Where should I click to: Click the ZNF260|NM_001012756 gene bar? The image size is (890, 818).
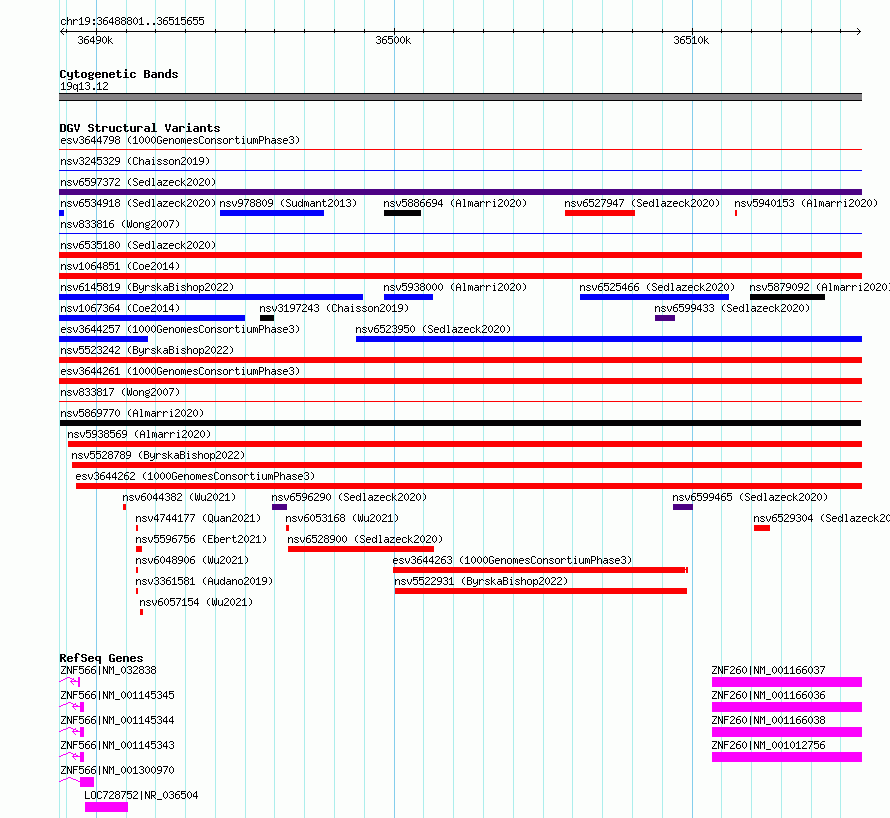point(787,757)
